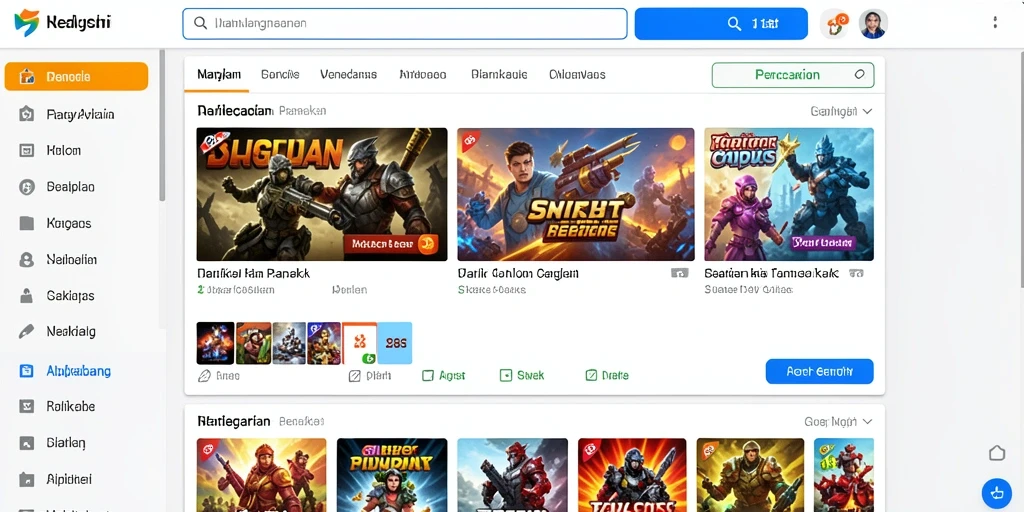The width and height of the screenshot is (1024, 512).
Task: Select the third small thumbnail in the strip
Action: click(289, 343)
